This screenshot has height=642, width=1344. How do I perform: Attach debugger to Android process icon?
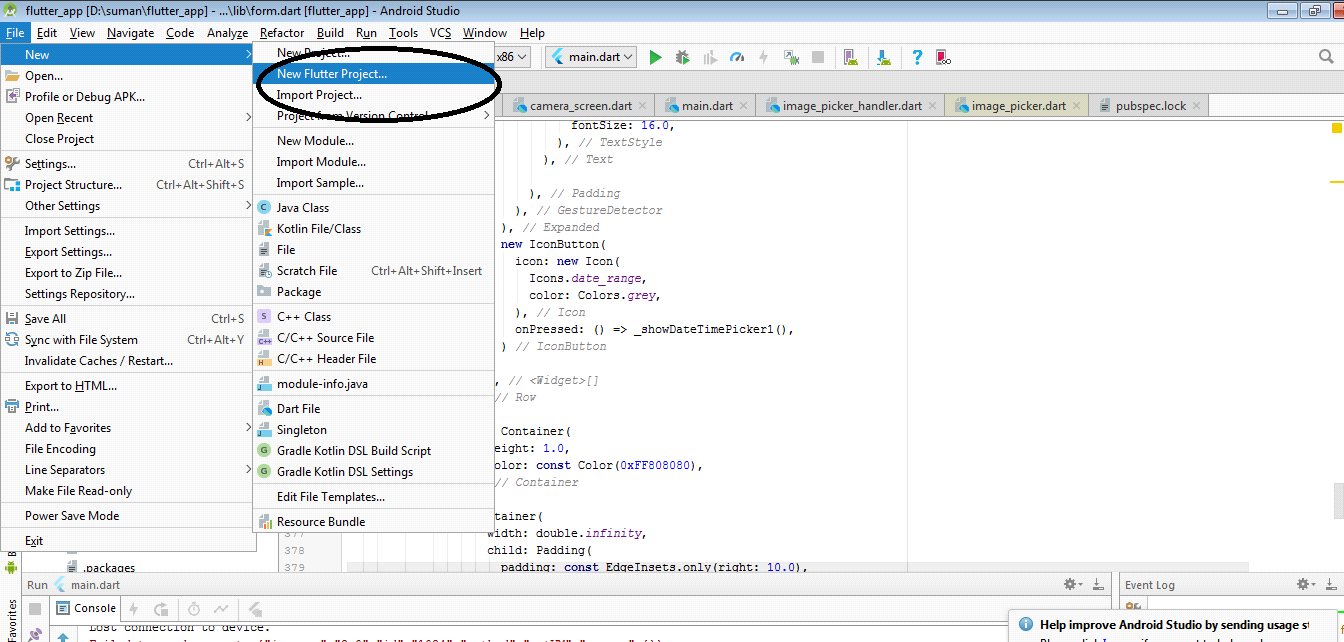pos(791,57)
